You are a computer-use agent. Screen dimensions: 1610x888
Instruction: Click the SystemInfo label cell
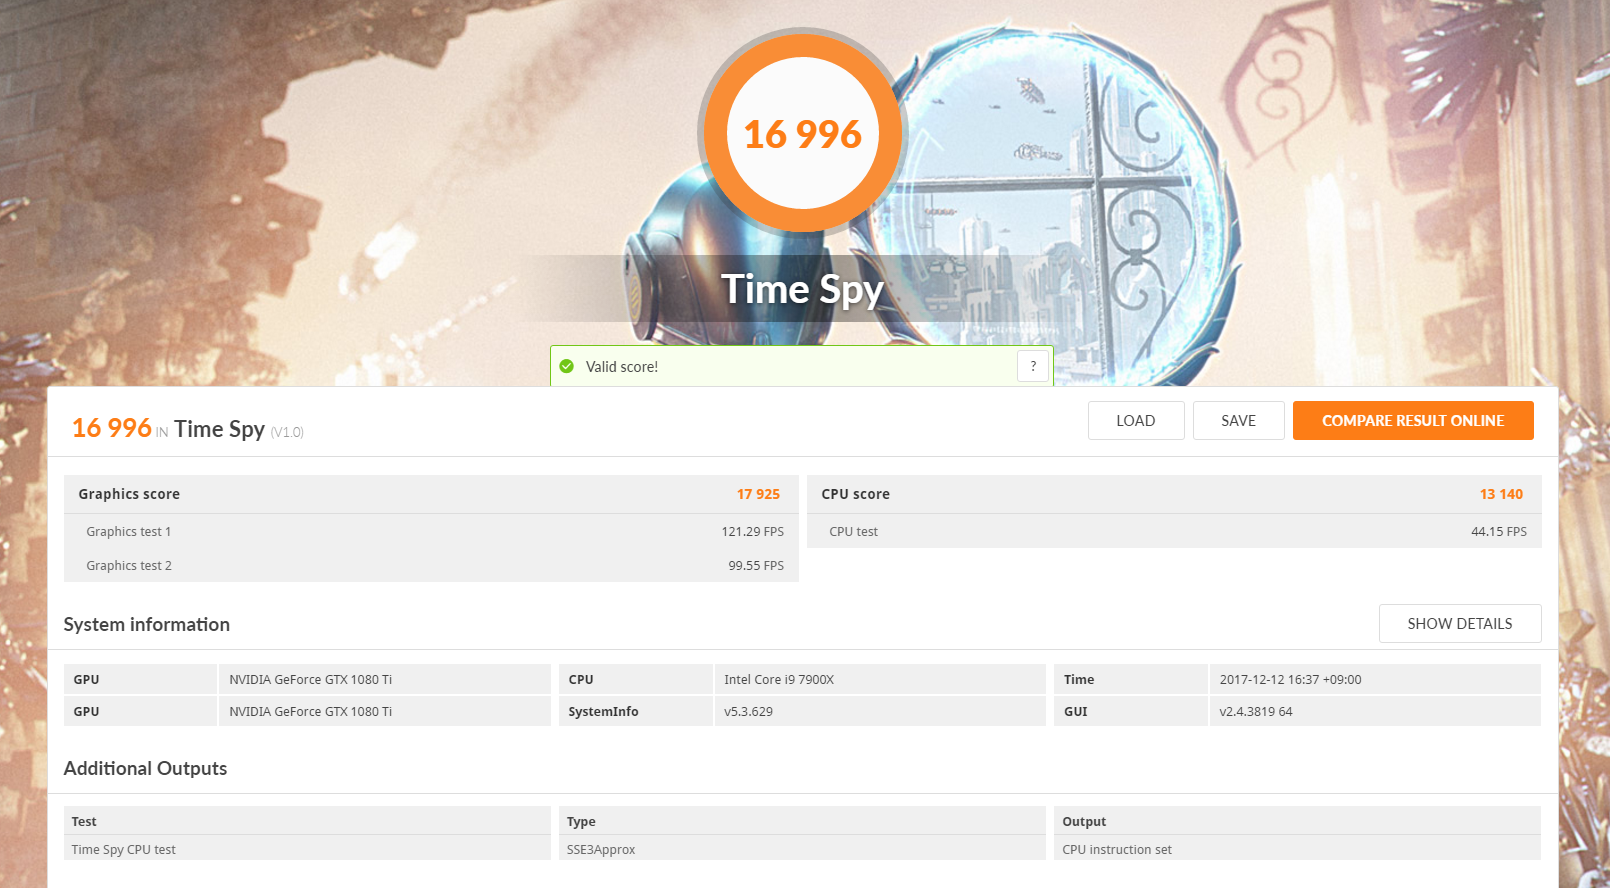pos(636,711)
